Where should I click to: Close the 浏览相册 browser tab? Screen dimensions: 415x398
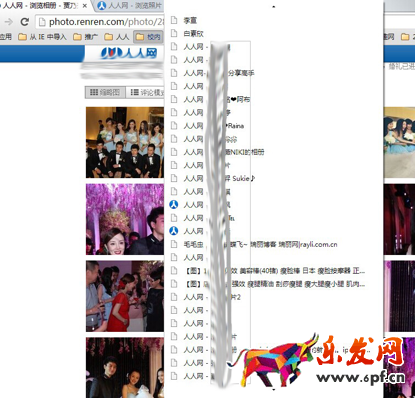click(x=85, y=6)
